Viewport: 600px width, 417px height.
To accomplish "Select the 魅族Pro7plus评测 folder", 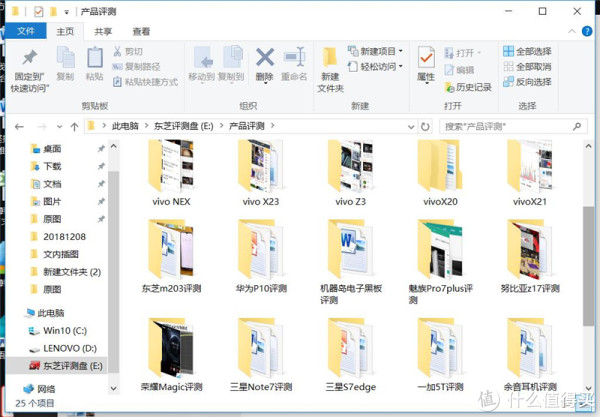I will tap(440, 262).
